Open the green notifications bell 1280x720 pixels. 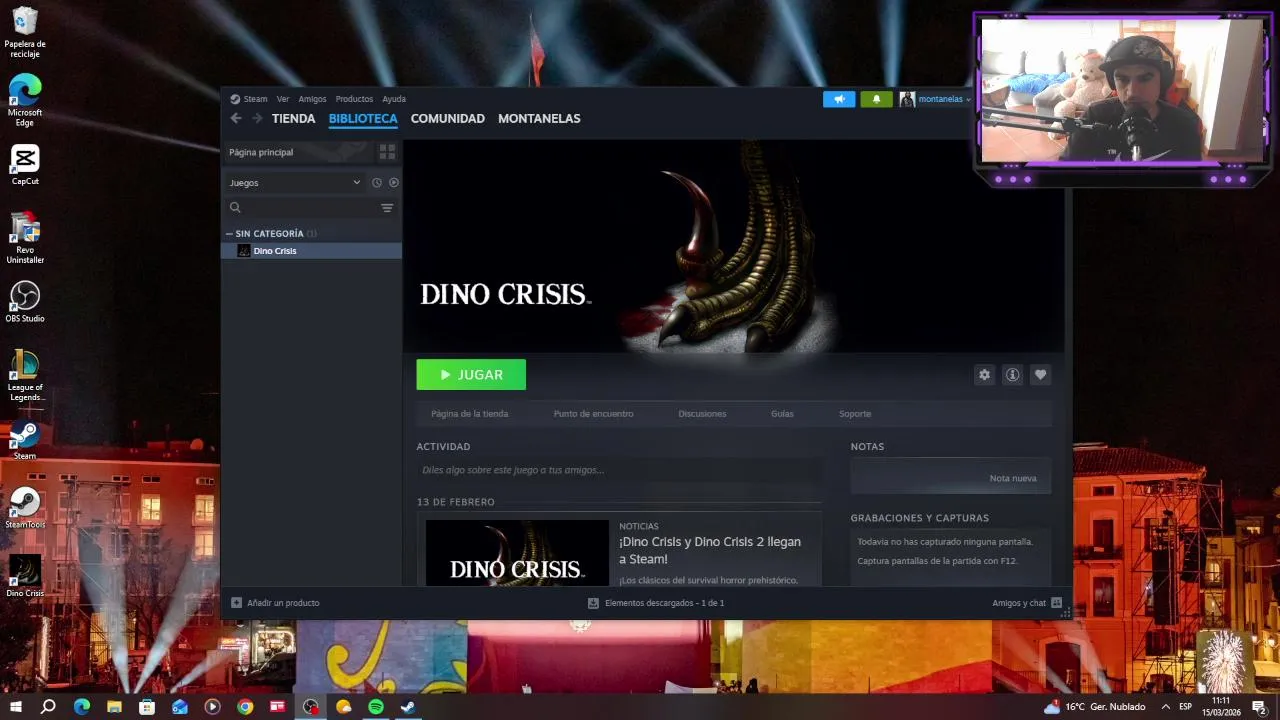tap(876, 99)
